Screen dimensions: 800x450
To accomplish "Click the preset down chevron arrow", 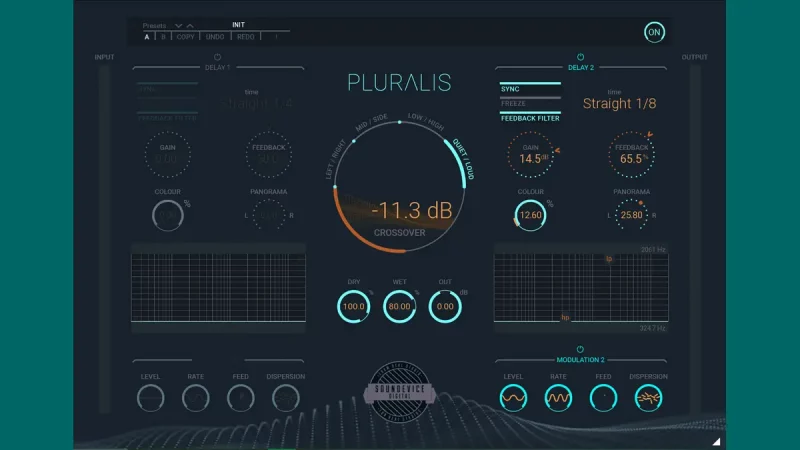I will point(178,25).
